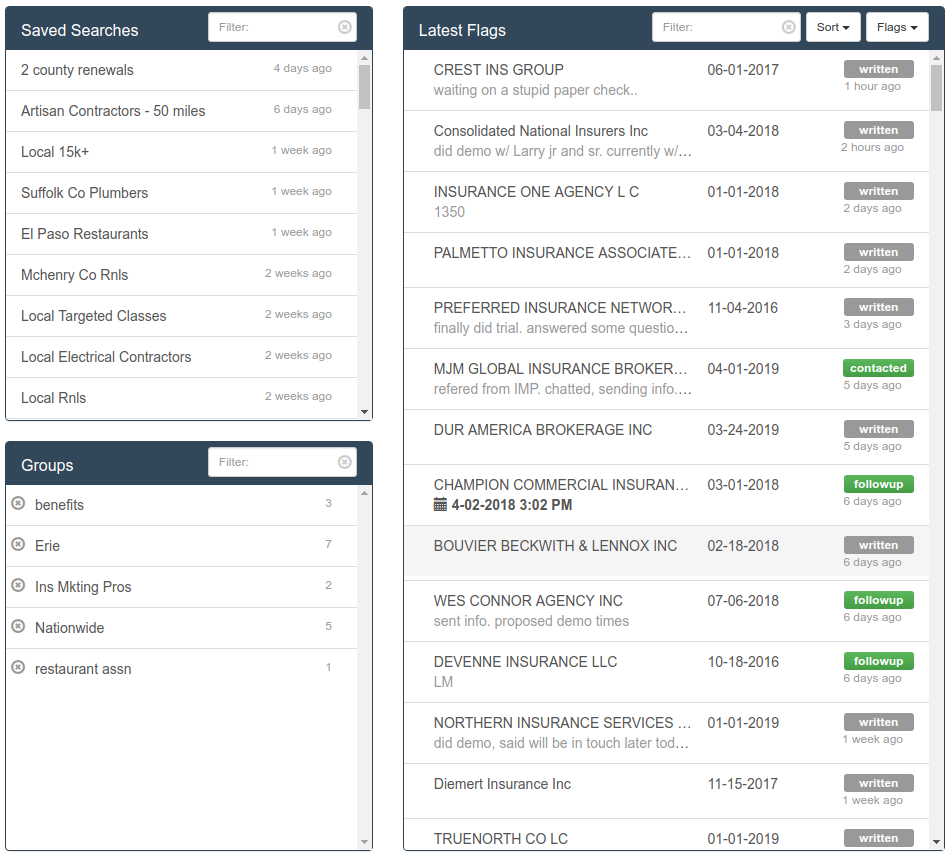Select Diemert Insurance Inc entry
949x856 pixels.
[x=666, y=791]
